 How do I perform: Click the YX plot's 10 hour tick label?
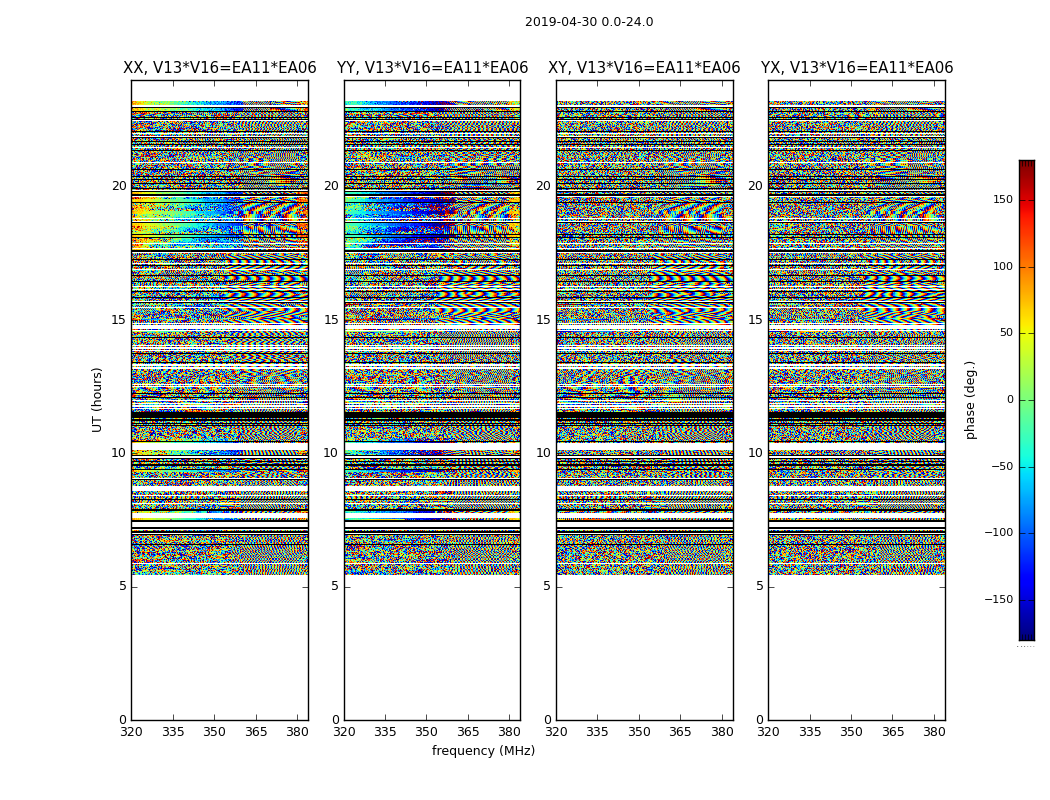[x=756, y=453]
